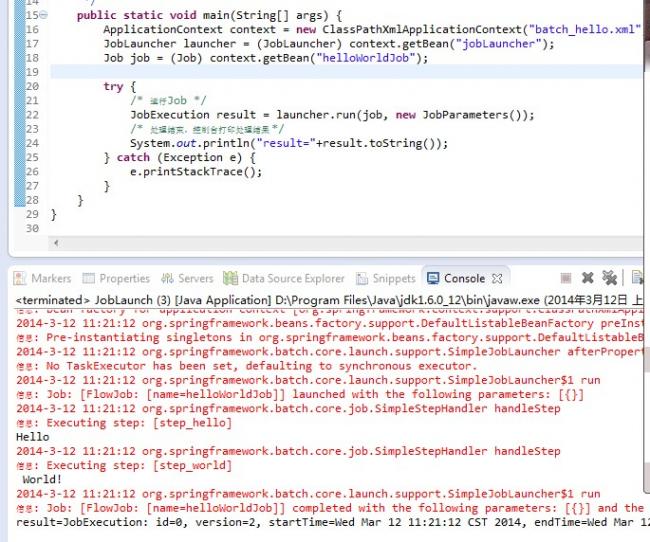Image resolution: width=650 pixels, height=542 pixels.
Task: Click the "Hello" output line in console
Action: 33,437
